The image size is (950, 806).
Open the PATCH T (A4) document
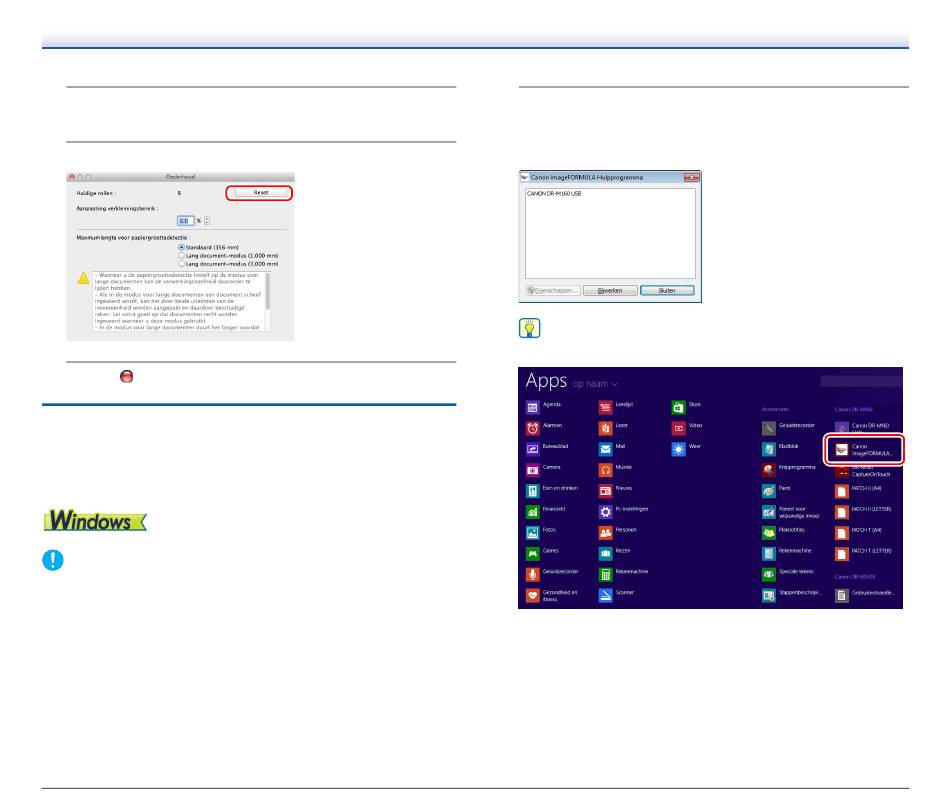tap(859, 532)
